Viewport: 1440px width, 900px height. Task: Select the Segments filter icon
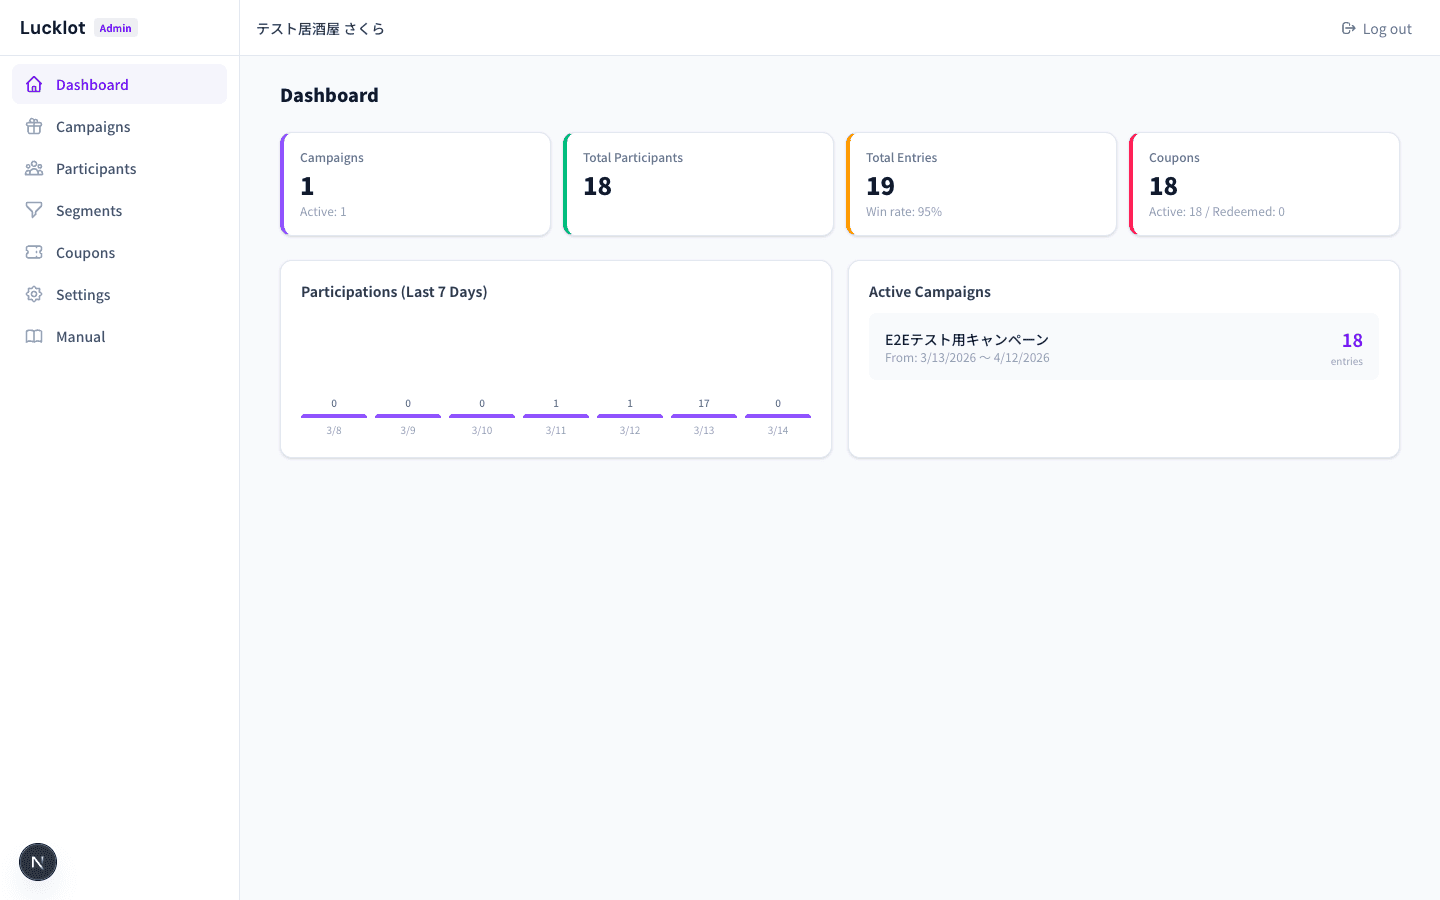[34, 210]
